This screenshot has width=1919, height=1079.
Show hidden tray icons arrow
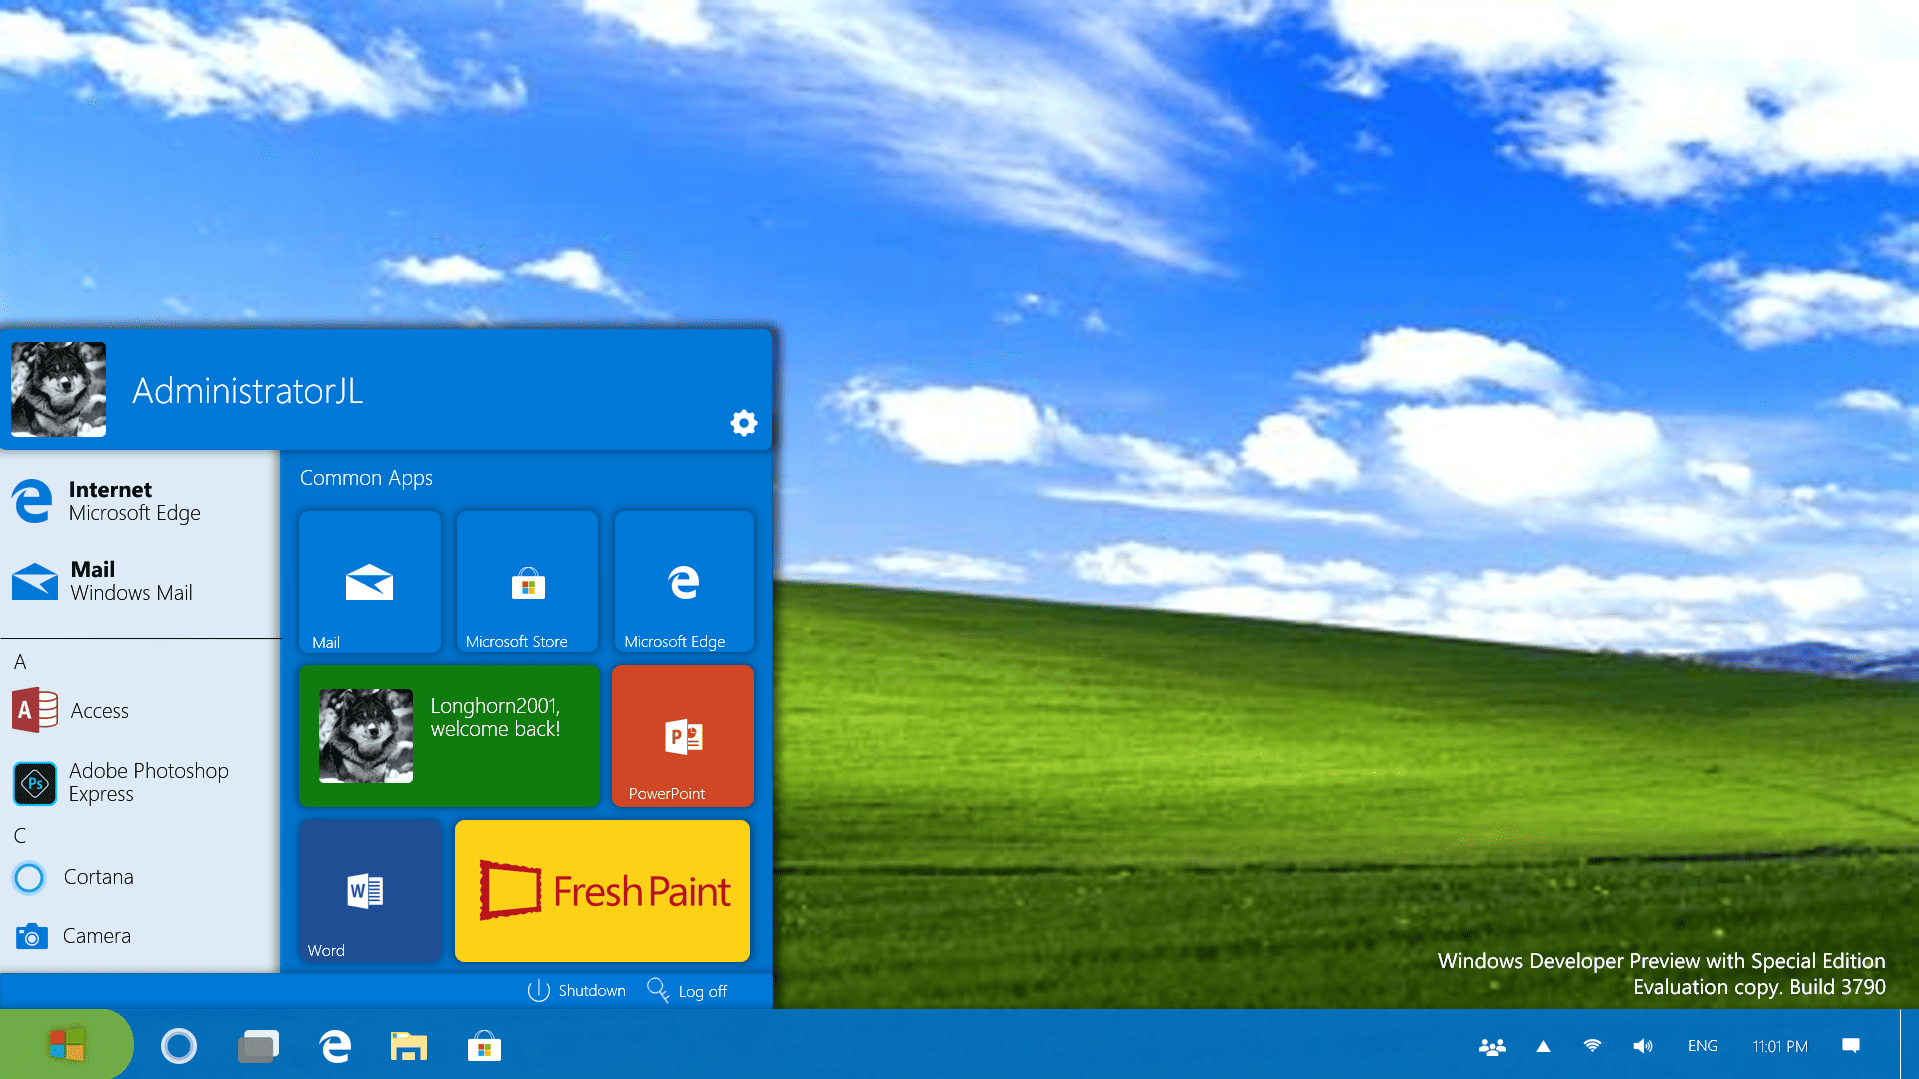tap(1543, 1046)
